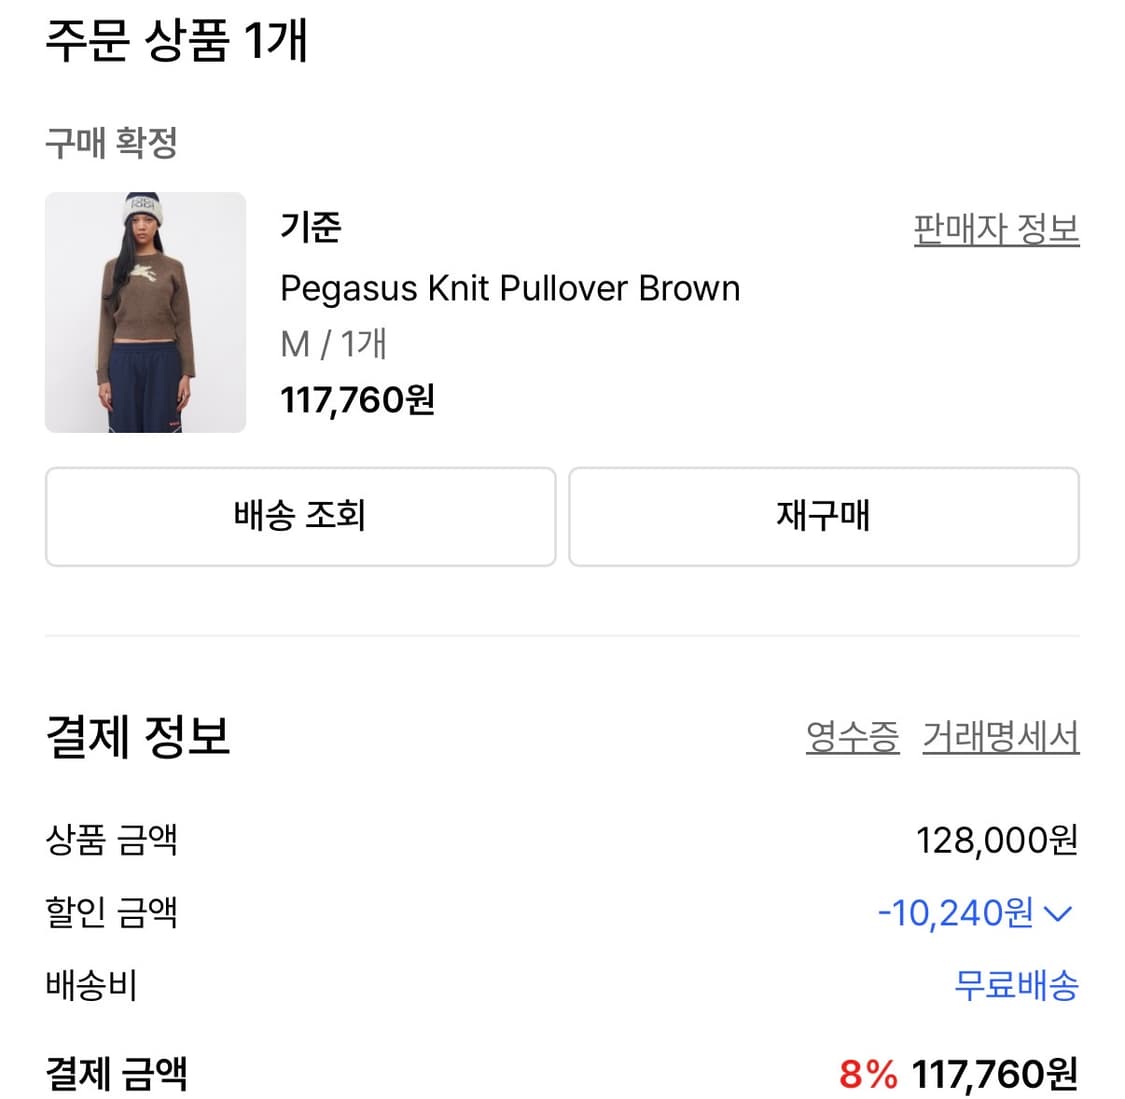Screen dimensions: 1125x1099
Task: Open the 영수증 receipt link
Action: pos(851,737)
